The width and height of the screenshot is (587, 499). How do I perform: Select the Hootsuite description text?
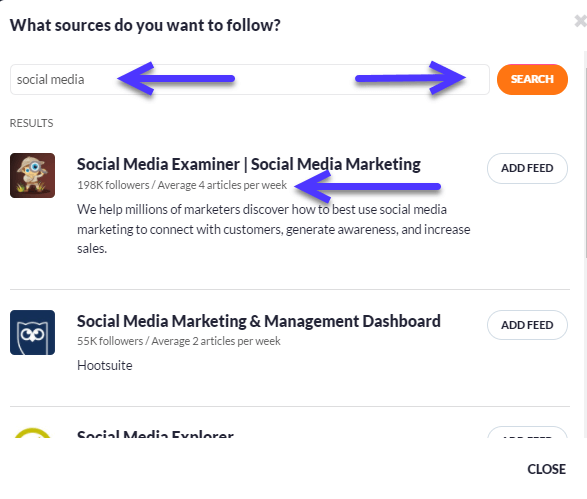pyautogui.click(x=104, y=365)
